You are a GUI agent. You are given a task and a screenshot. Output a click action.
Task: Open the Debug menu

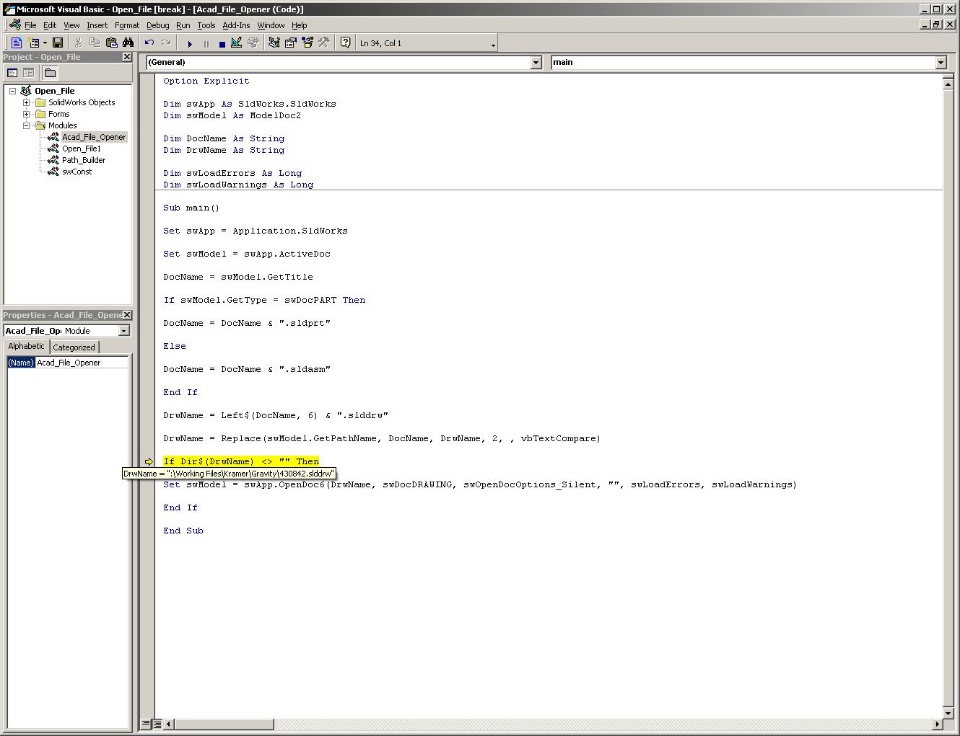157,25
